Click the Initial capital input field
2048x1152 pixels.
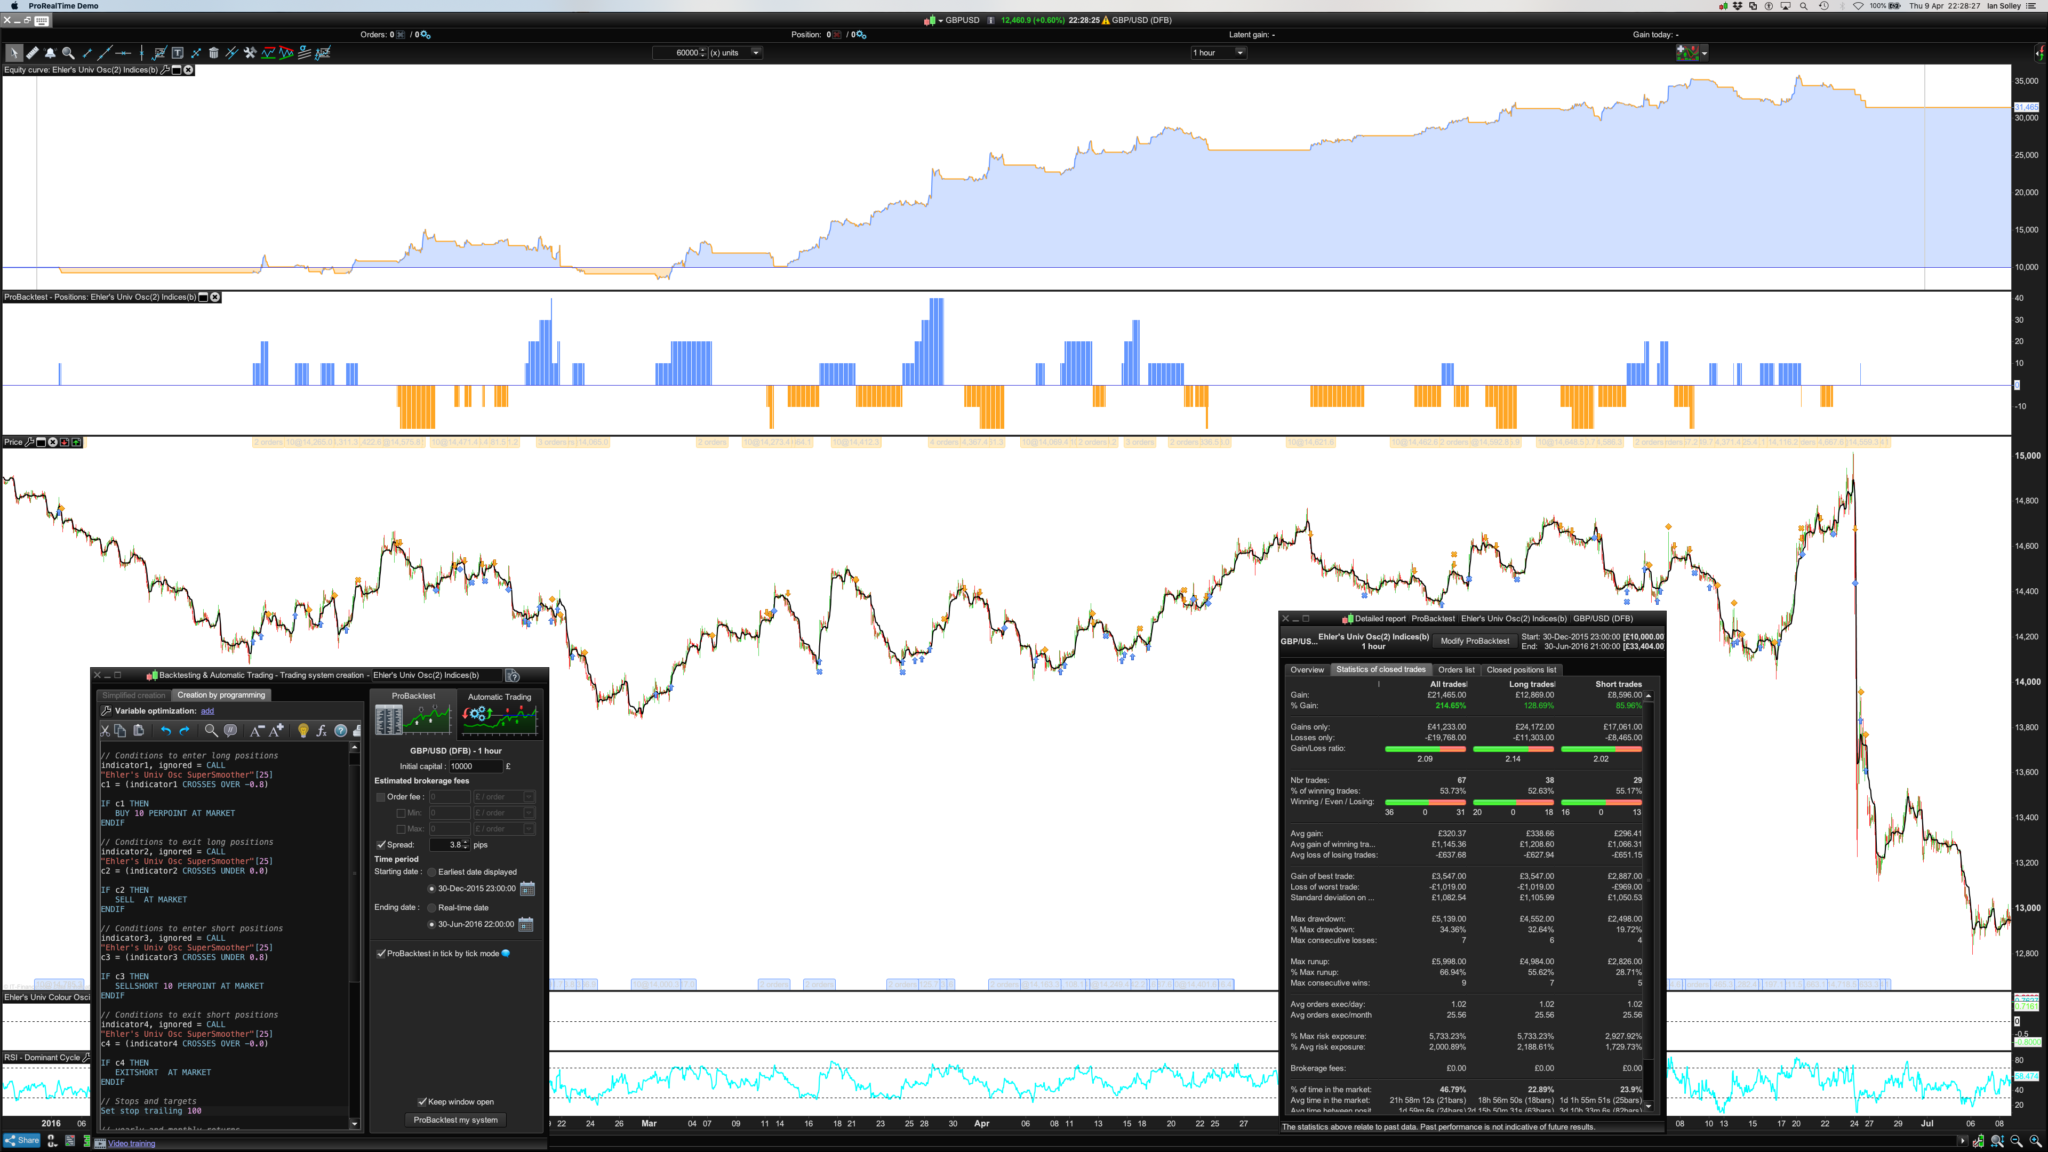(x=474, y=767)
